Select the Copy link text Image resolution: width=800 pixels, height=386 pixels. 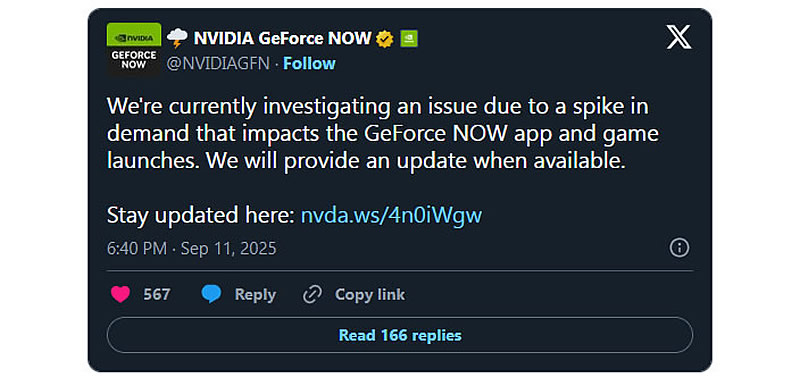[370, 295]
